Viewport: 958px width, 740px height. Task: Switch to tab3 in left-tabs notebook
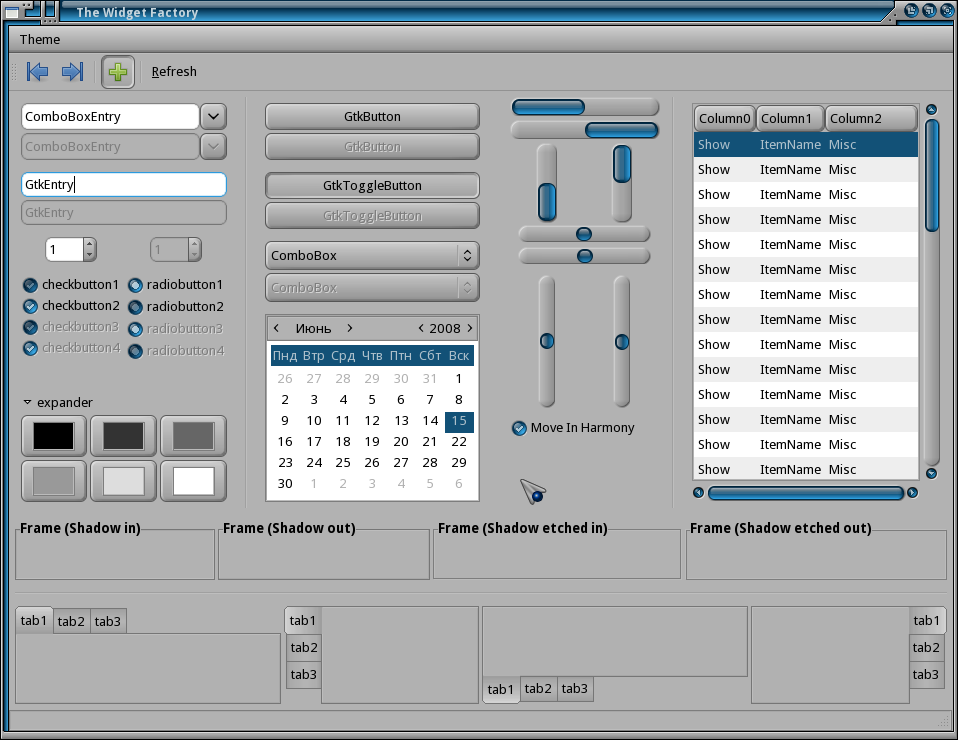point(304,675)
